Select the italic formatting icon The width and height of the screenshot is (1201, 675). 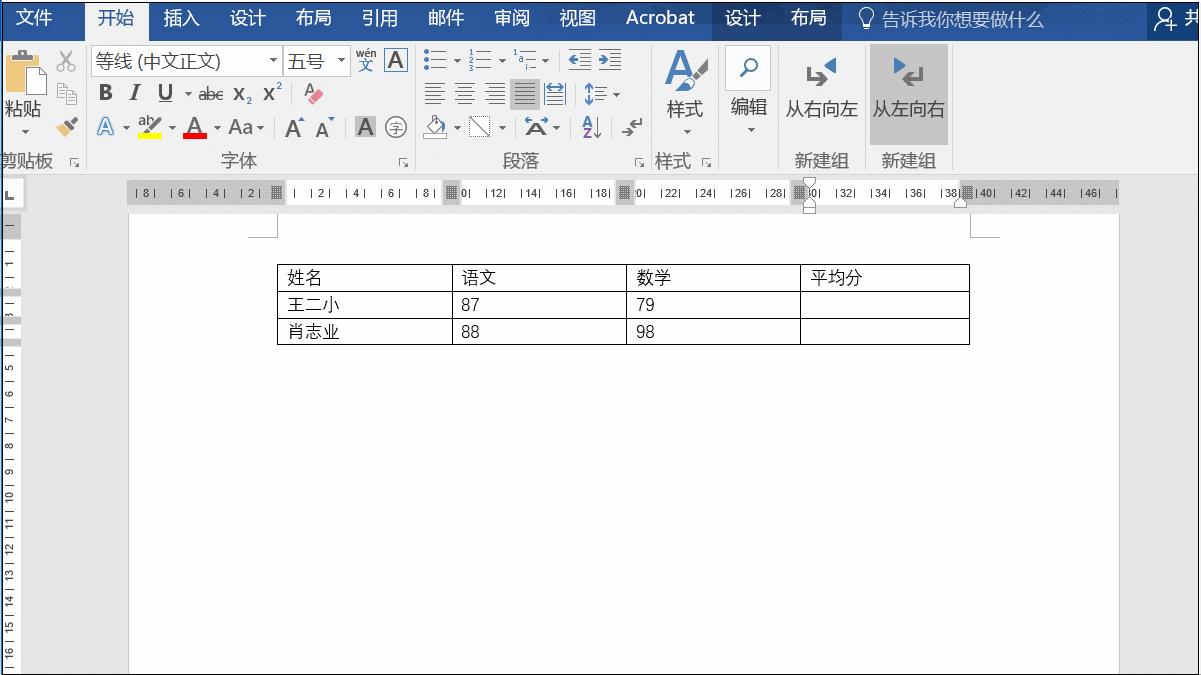[133, 93]
